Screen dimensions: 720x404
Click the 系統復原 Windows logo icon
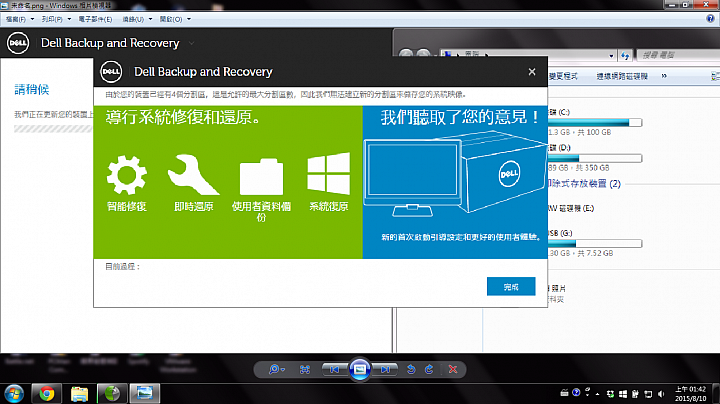pyautogui.click(x=328, y=174)
